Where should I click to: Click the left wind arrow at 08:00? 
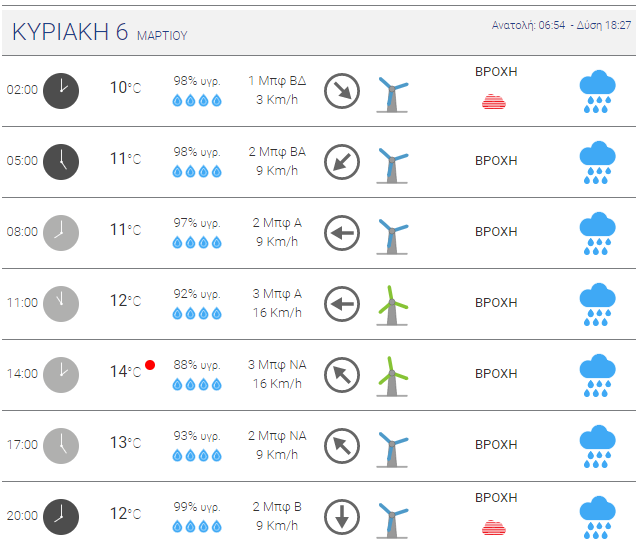point(342,233)
